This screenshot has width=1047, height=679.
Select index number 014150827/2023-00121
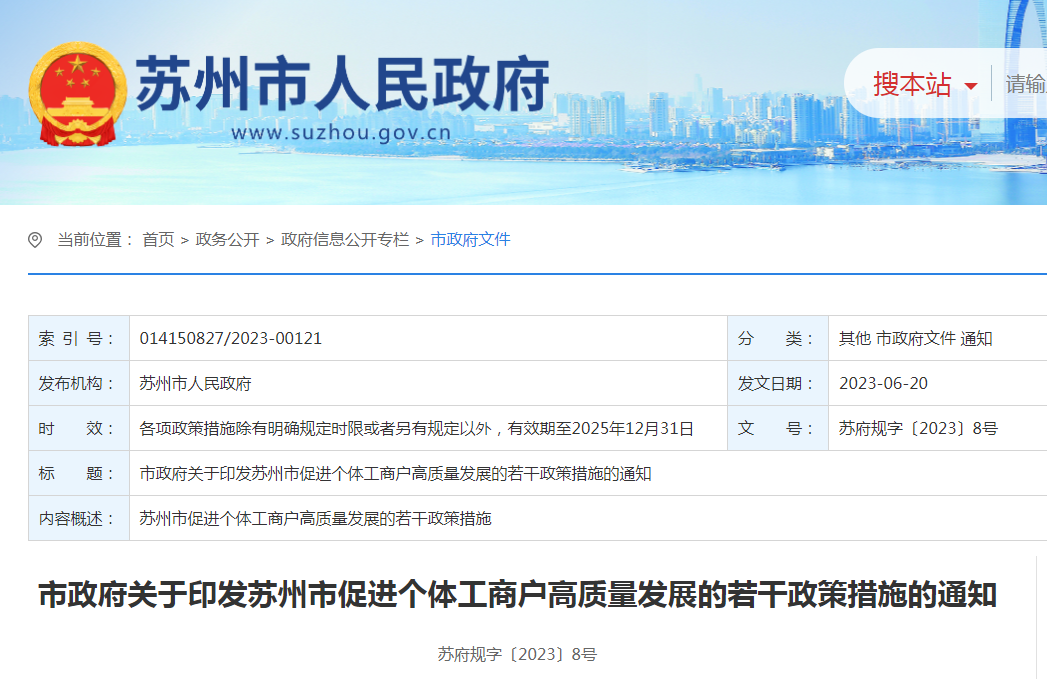[x=230, y=338]
